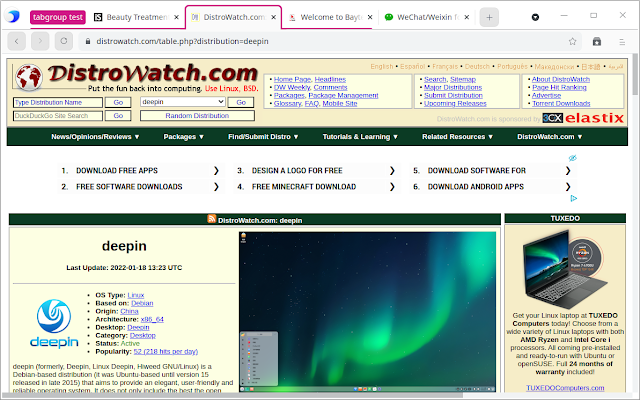Image resolution: width=640 pixels, height=400 pixels.
Task: Open the DW Weekly link
Action: coord(292,87)
